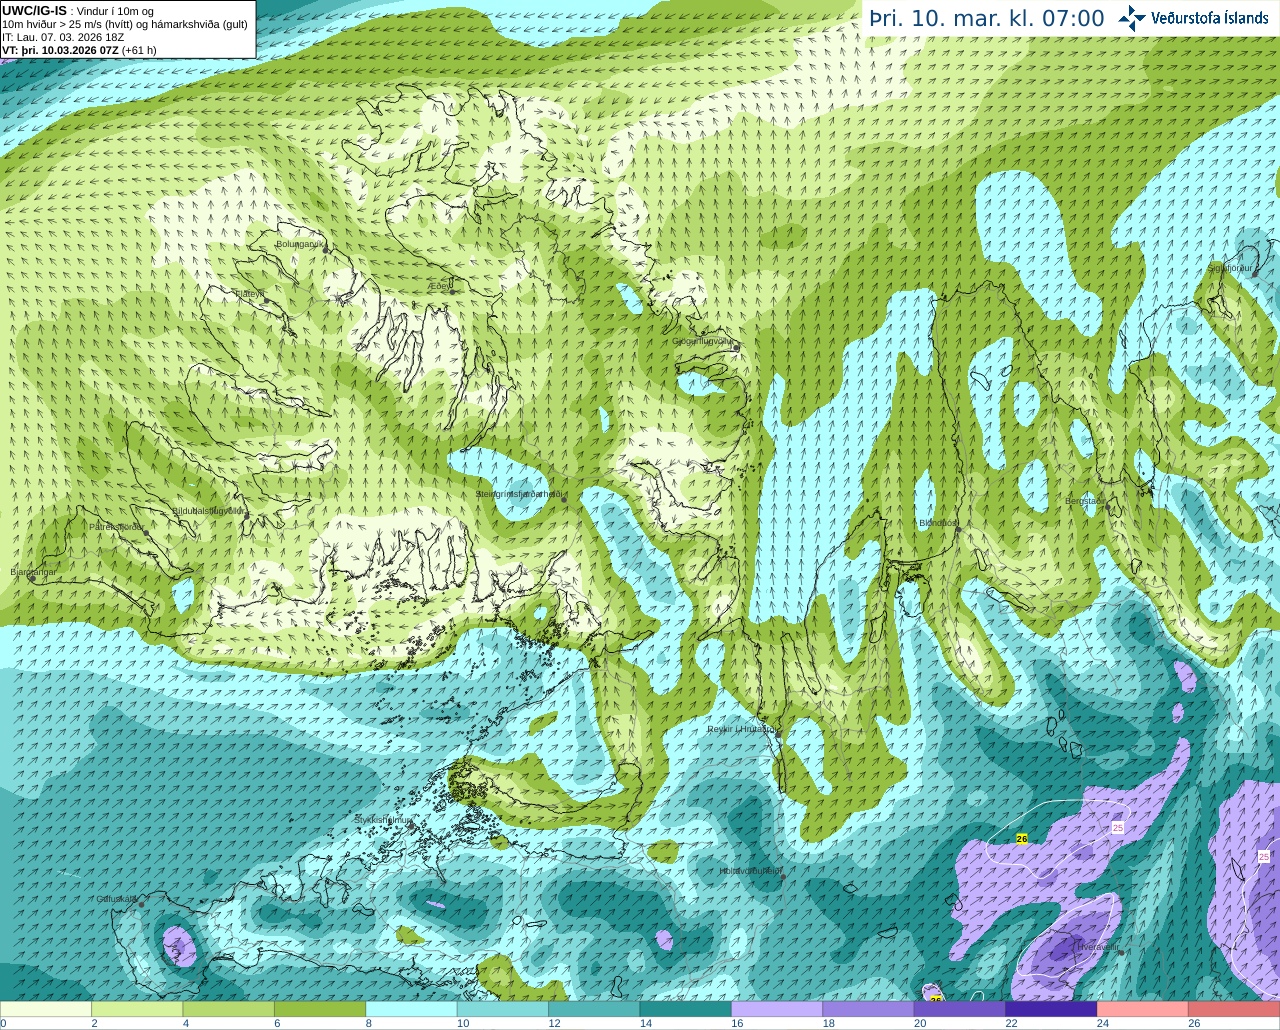The width and height of the screenshot is (1280, 1030).
Task: Click the 'IT: Lau. 07. 03. 2026 18Z' line
Action: (63, 37)
